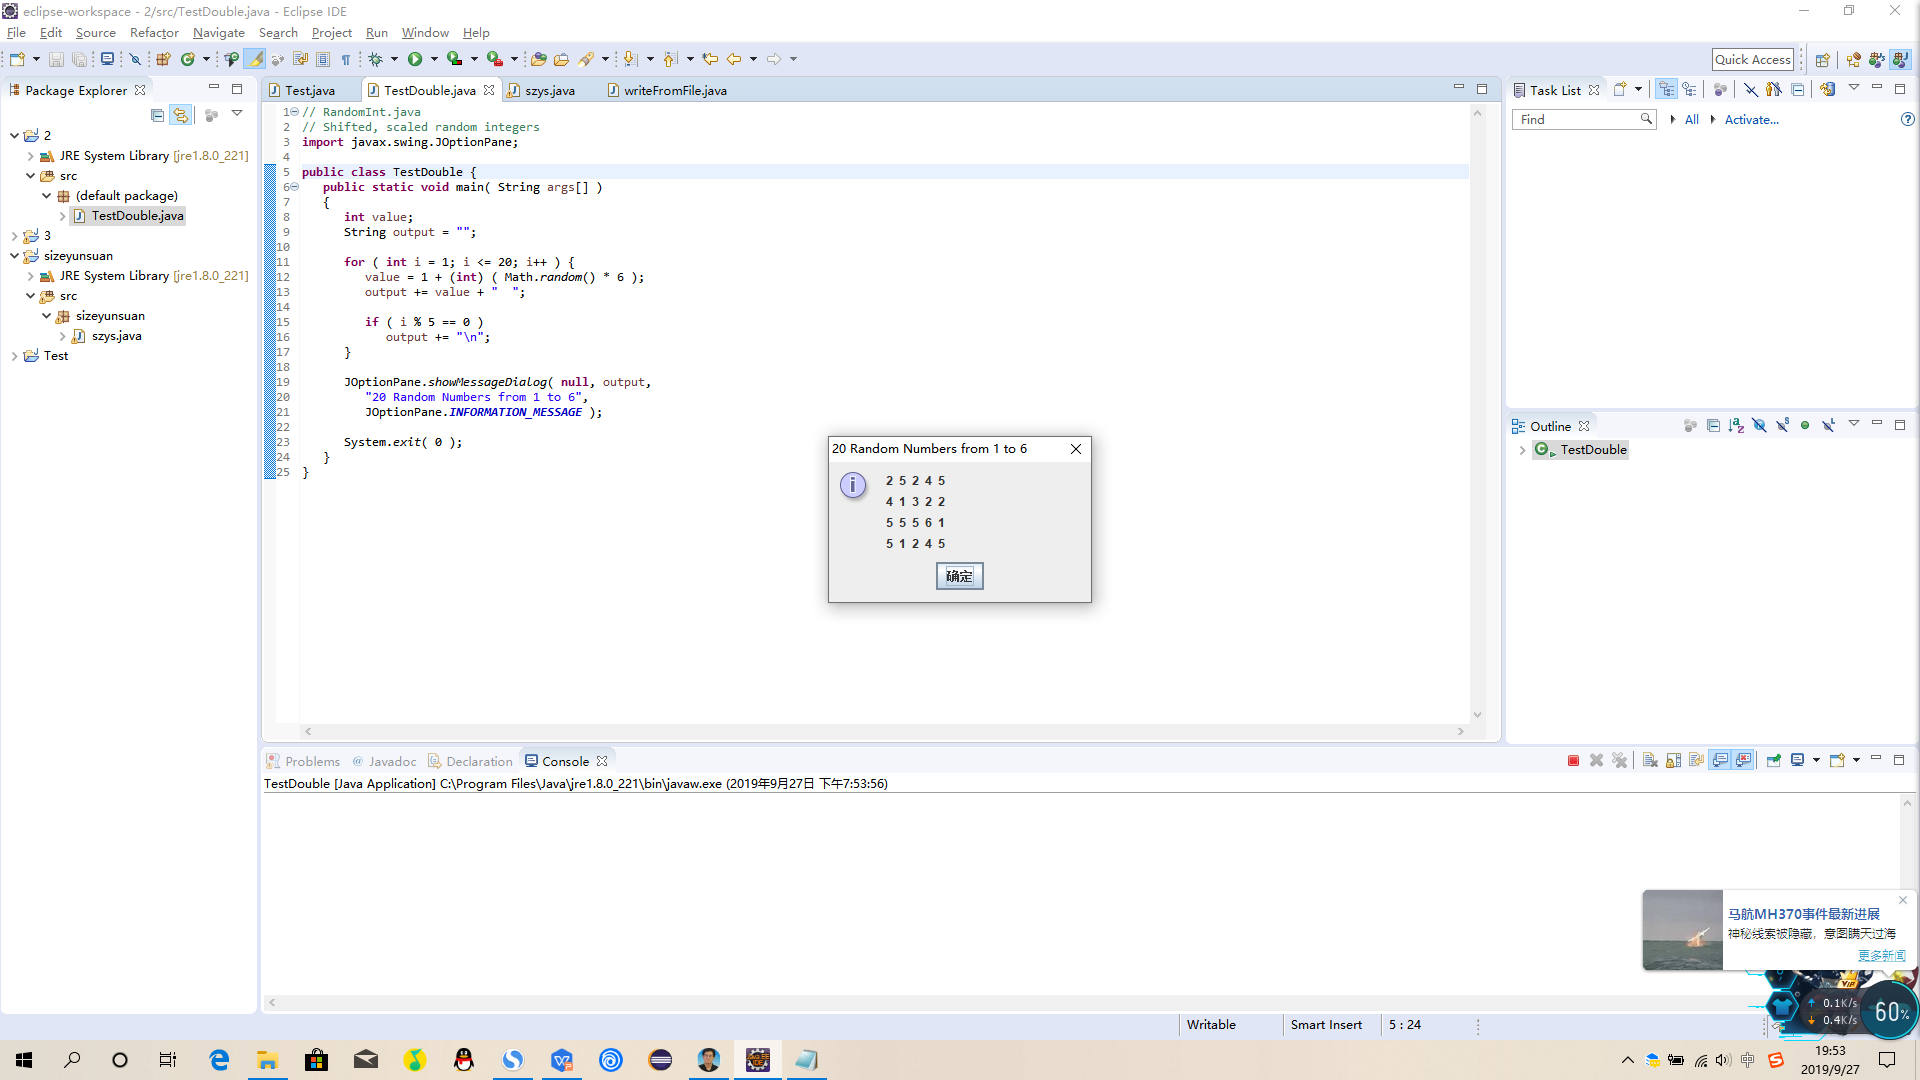The image size is (1920, 1080).
Task: Click Remove All Terminated Launches icon
Action: pyautogui.click(x=1620, y=760)
